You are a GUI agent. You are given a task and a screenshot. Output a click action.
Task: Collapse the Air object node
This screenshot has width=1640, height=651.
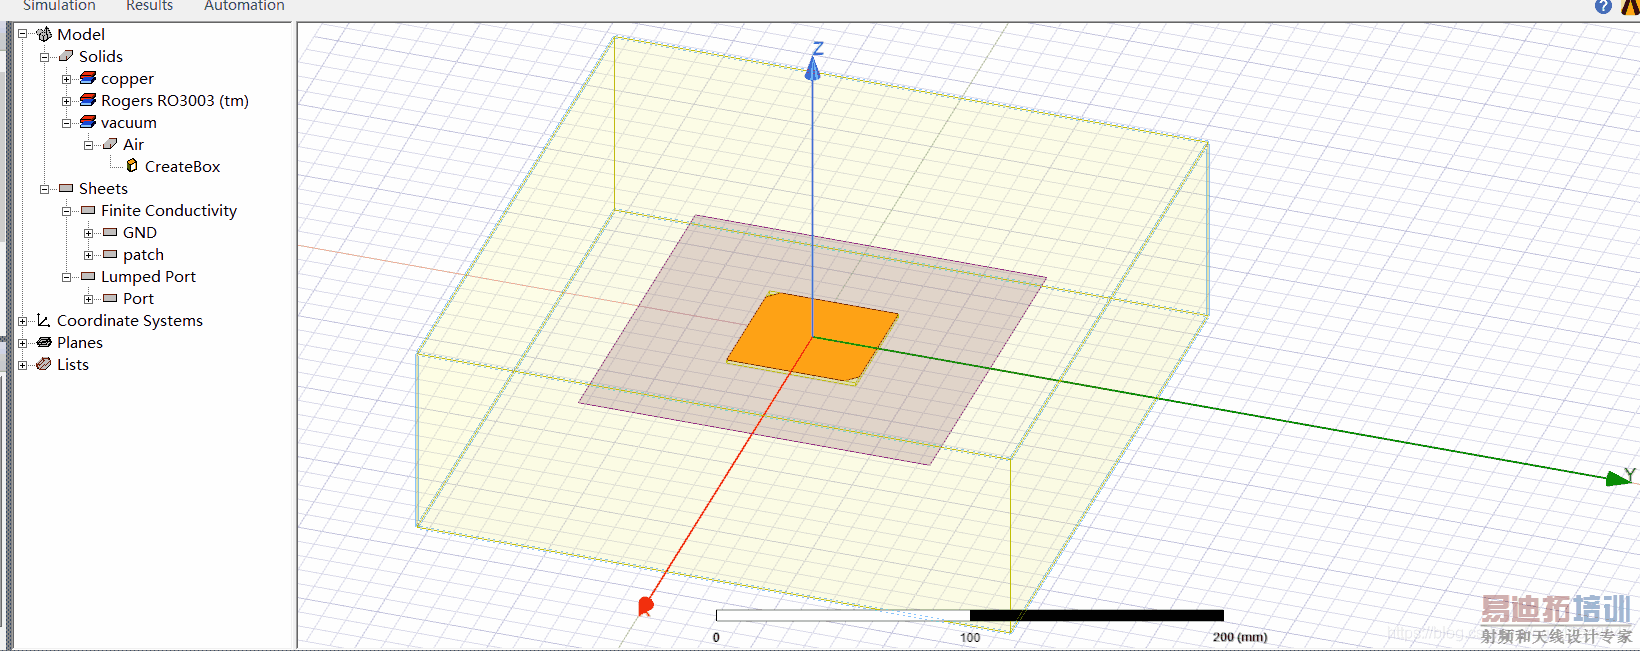click(x=89, y=145)
